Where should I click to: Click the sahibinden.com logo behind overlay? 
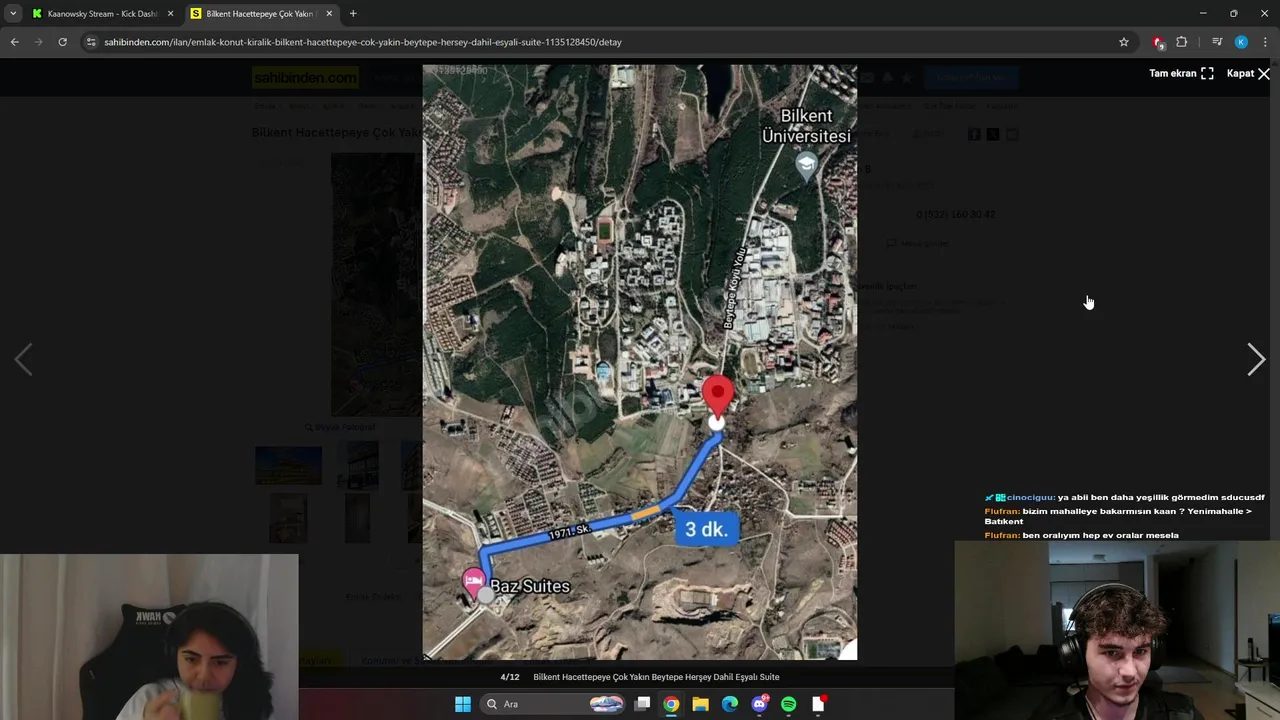tap(305, 77)
